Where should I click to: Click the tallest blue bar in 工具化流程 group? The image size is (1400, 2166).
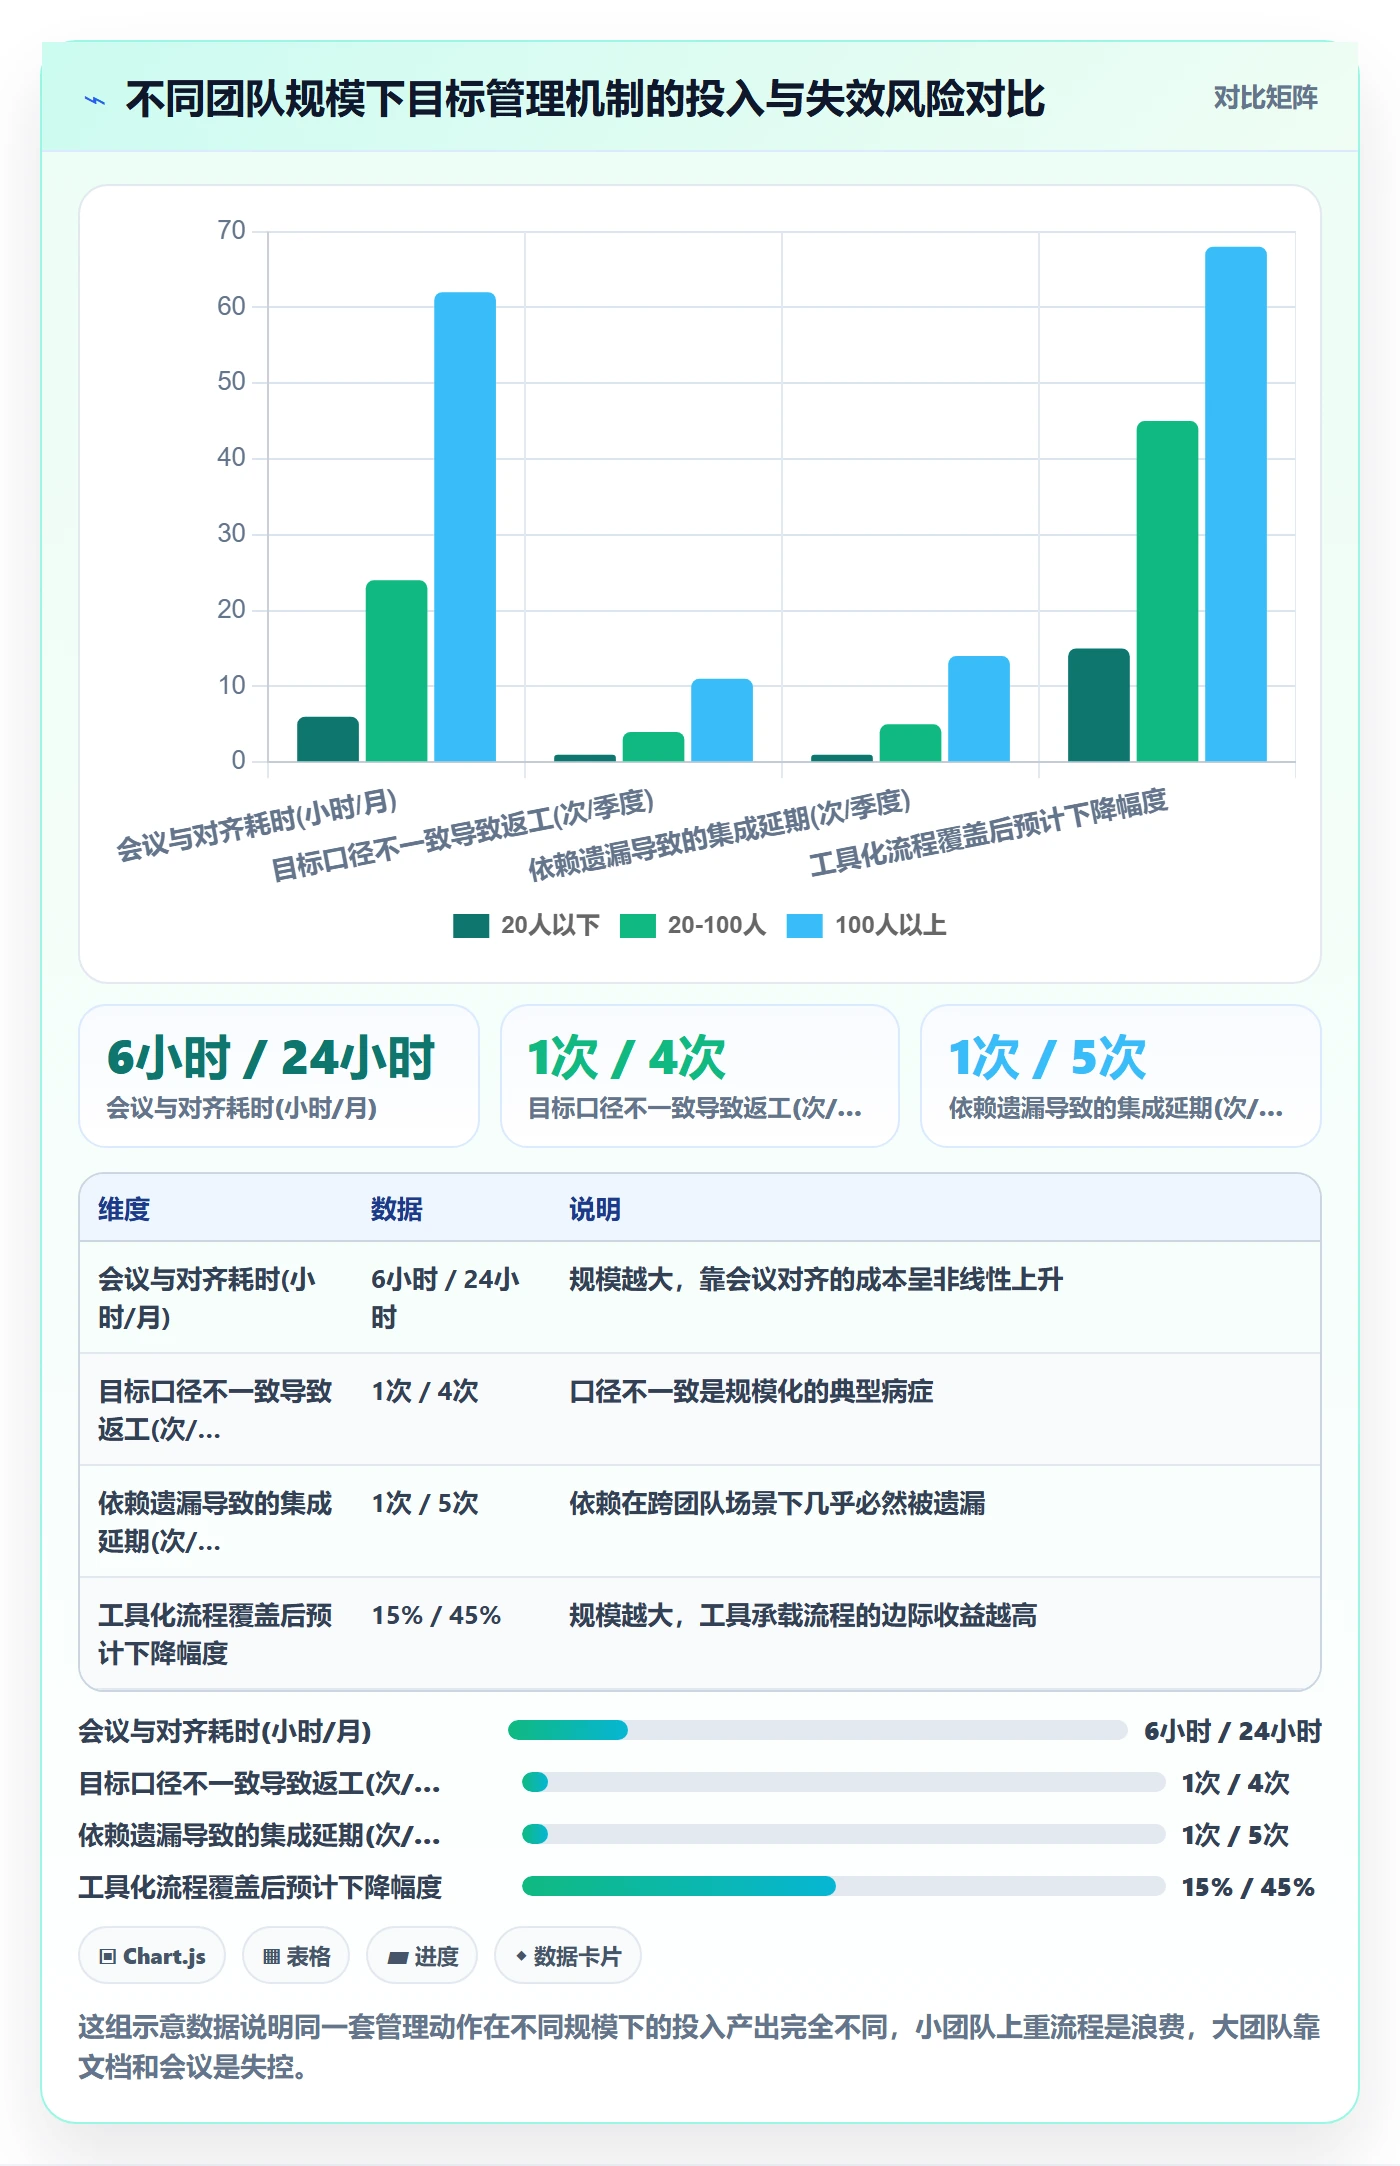(x=1236, y=504)
